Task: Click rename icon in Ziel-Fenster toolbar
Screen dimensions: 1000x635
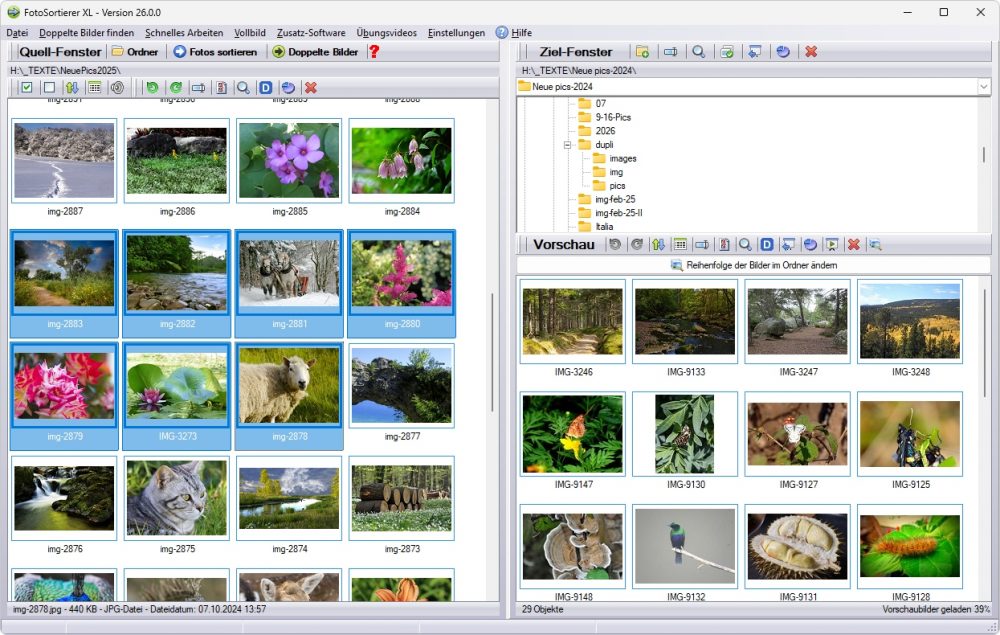Action: [670, 52]
